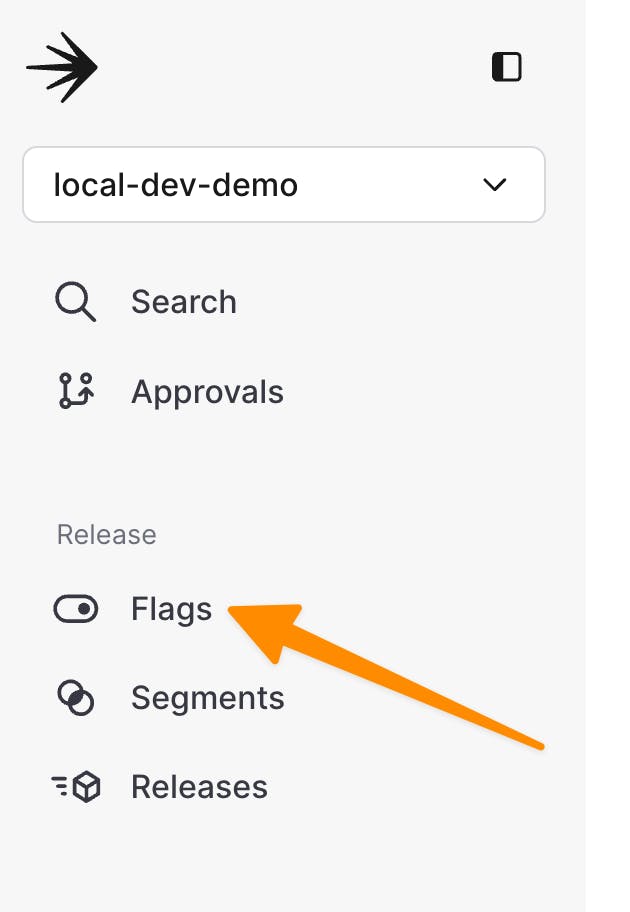This screenshot has height=912, width=630.
Task: Open the local-dev-demo project selector
Action: click(283, 185)
